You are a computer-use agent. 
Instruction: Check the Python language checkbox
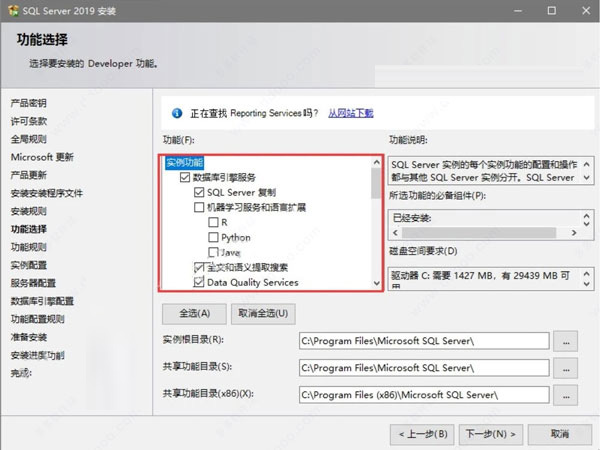(213, 237)
